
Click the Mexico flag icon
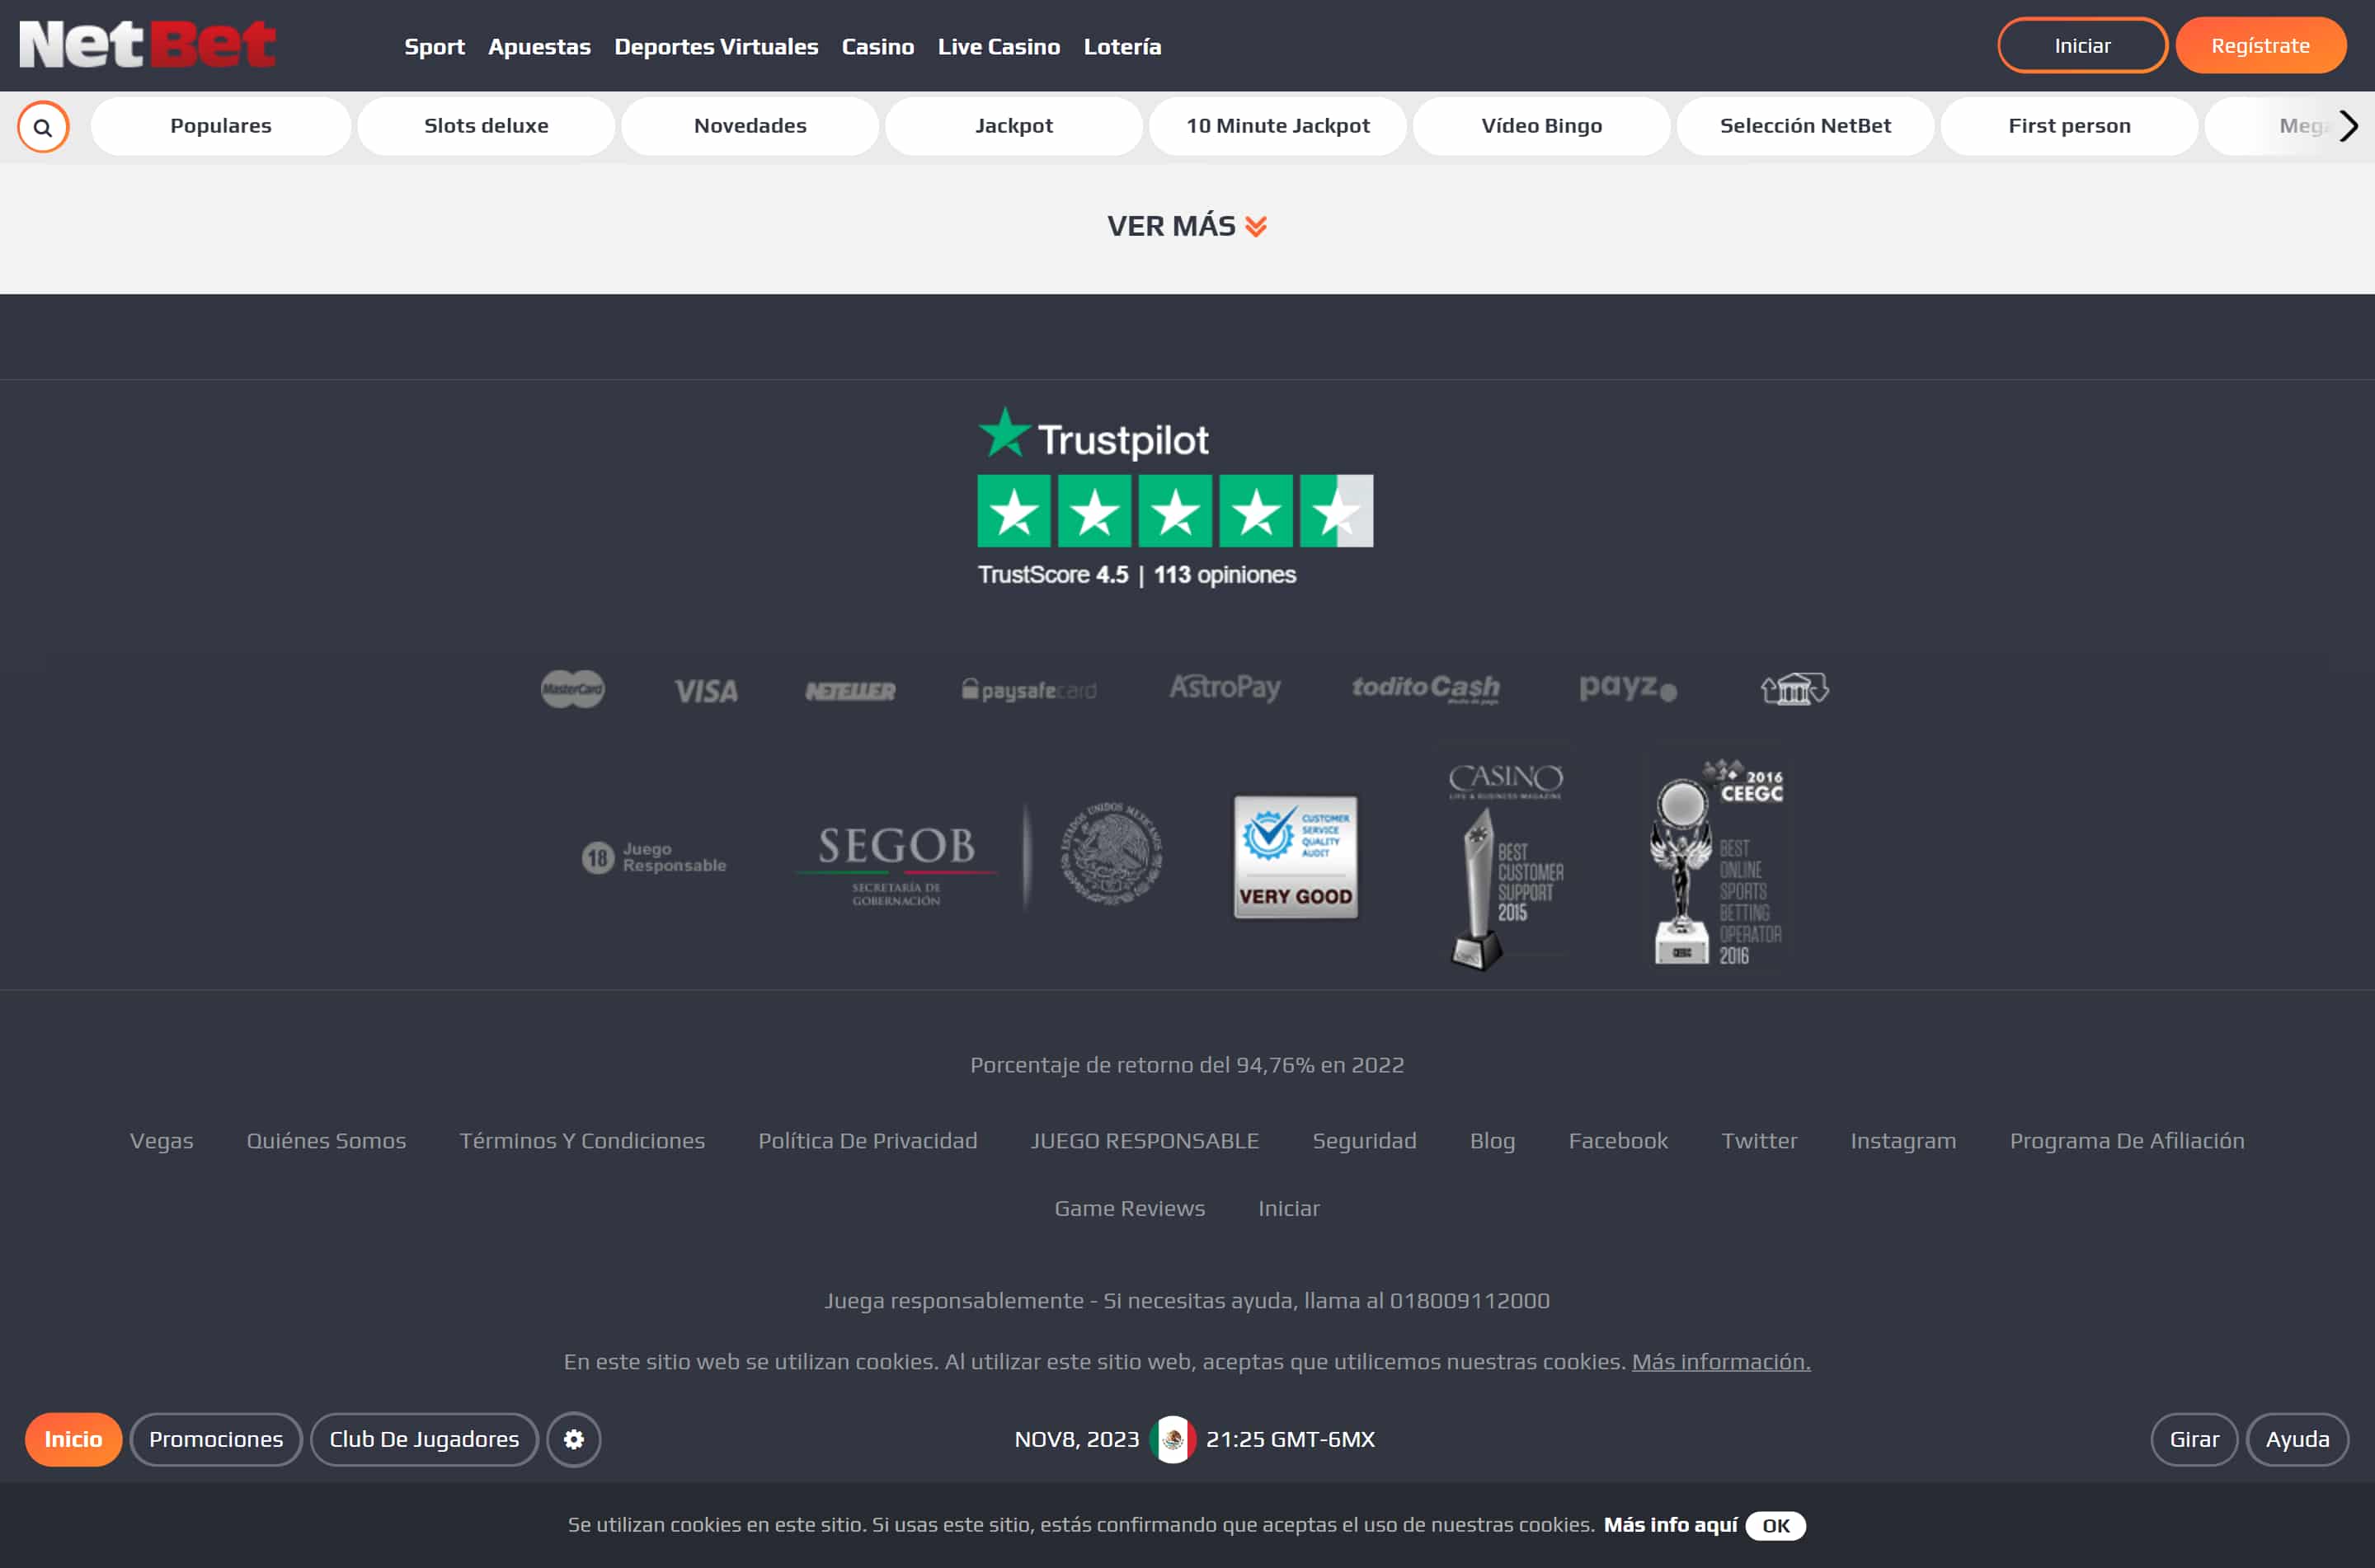tap(1172, 1439)
